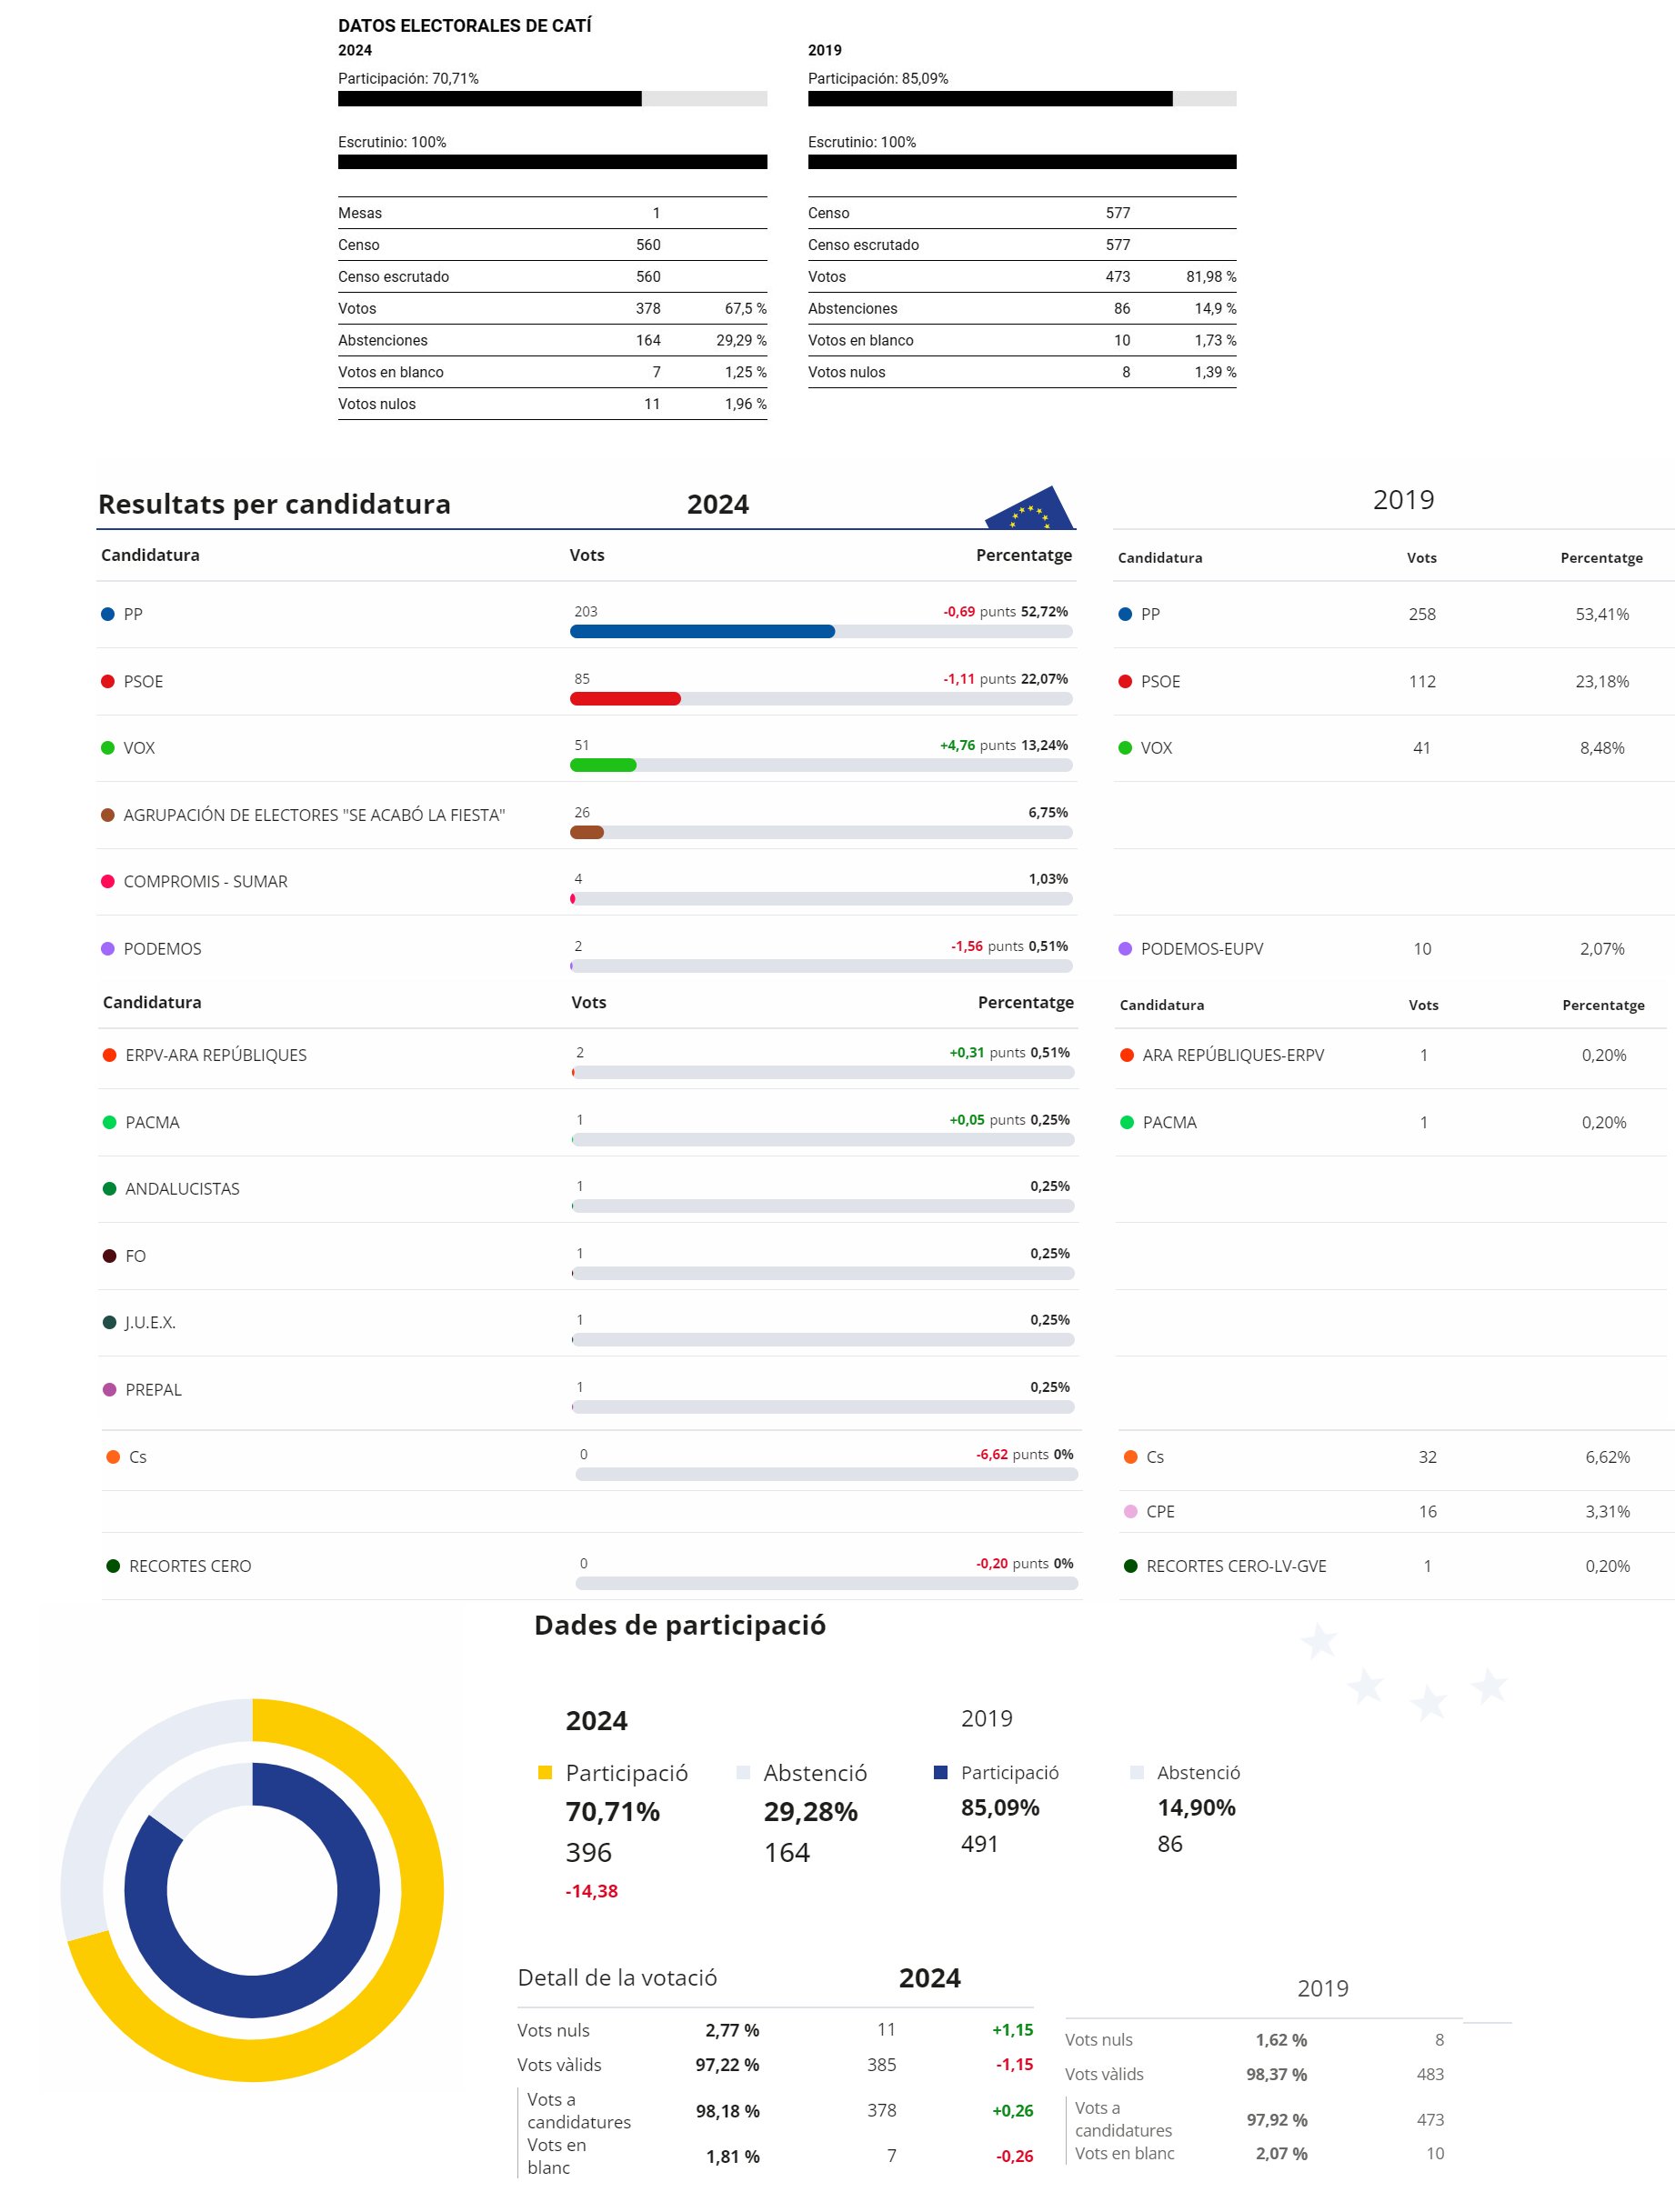Viewport: 1675px width, 2212px height.
Task: Click the purple dot next to PODEMOS
Action: 108,948
